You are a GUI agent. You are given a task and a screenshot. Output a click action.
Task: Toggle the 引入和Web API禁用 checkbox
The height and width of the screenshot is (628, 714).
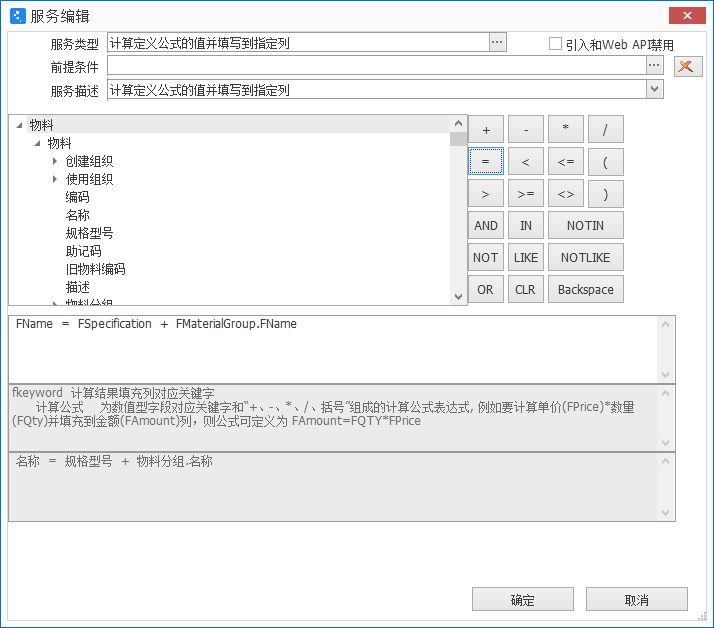555,44
